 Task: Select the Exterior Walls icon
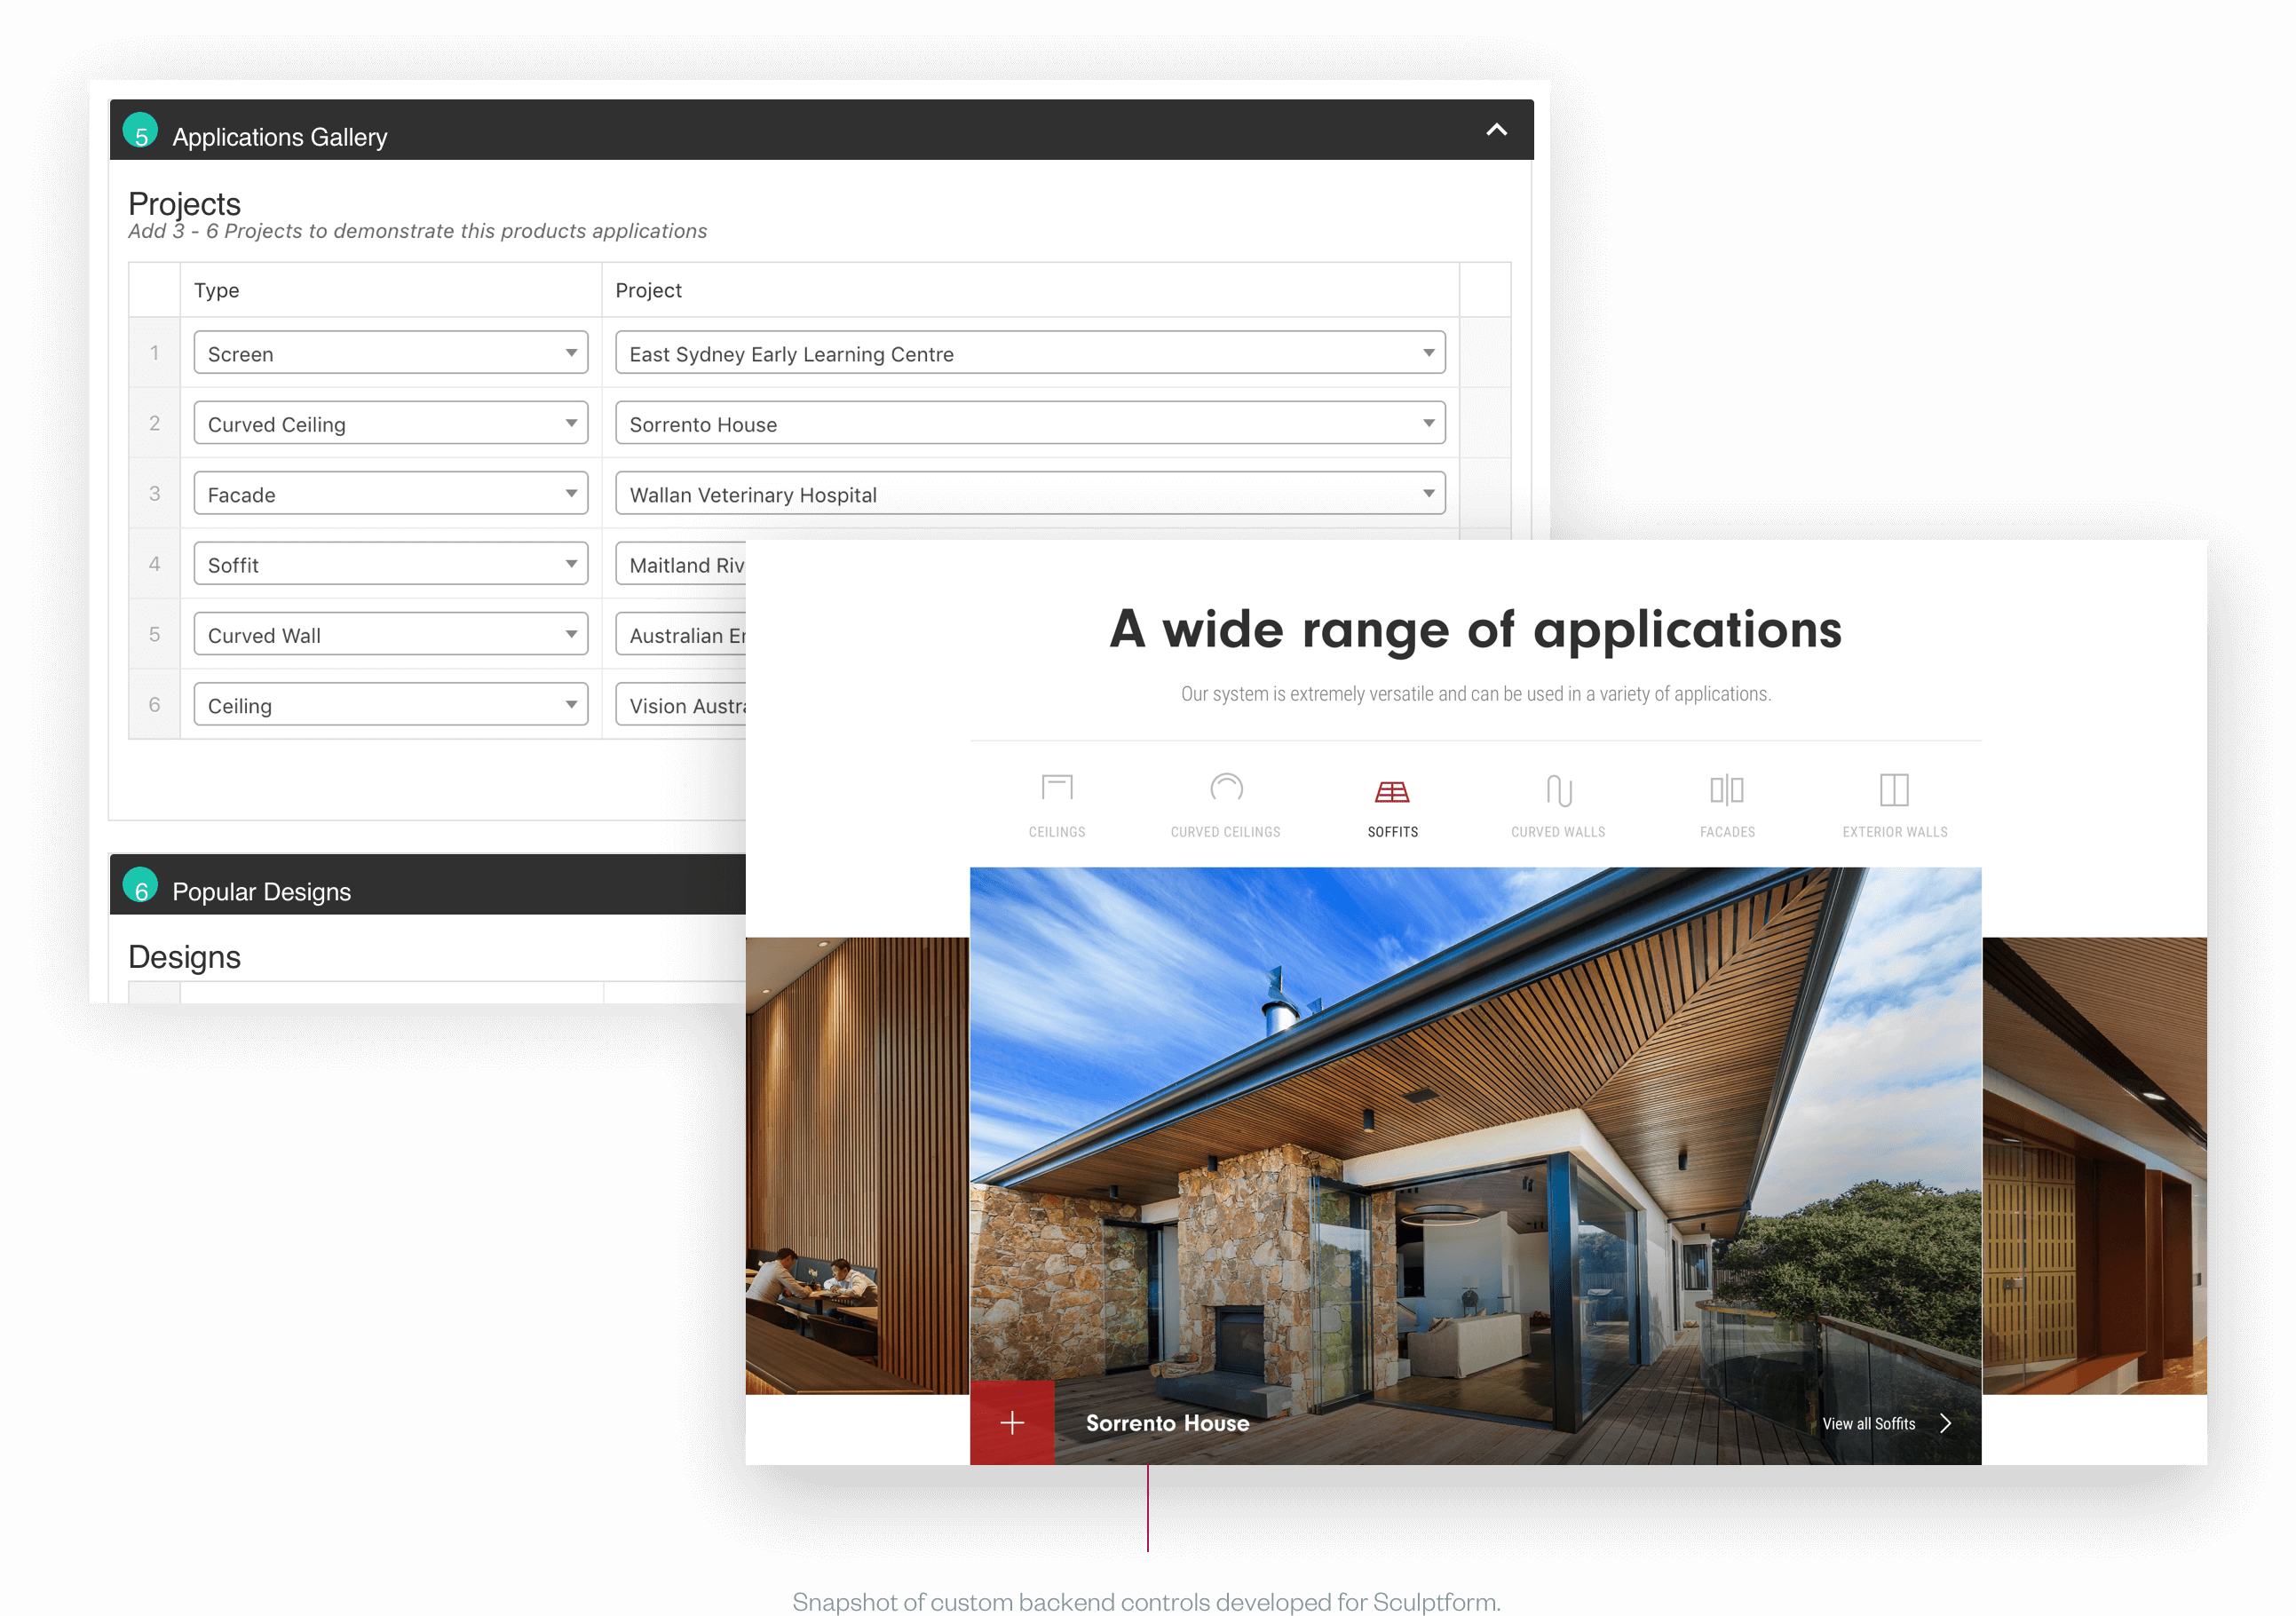coord(1893,790)
